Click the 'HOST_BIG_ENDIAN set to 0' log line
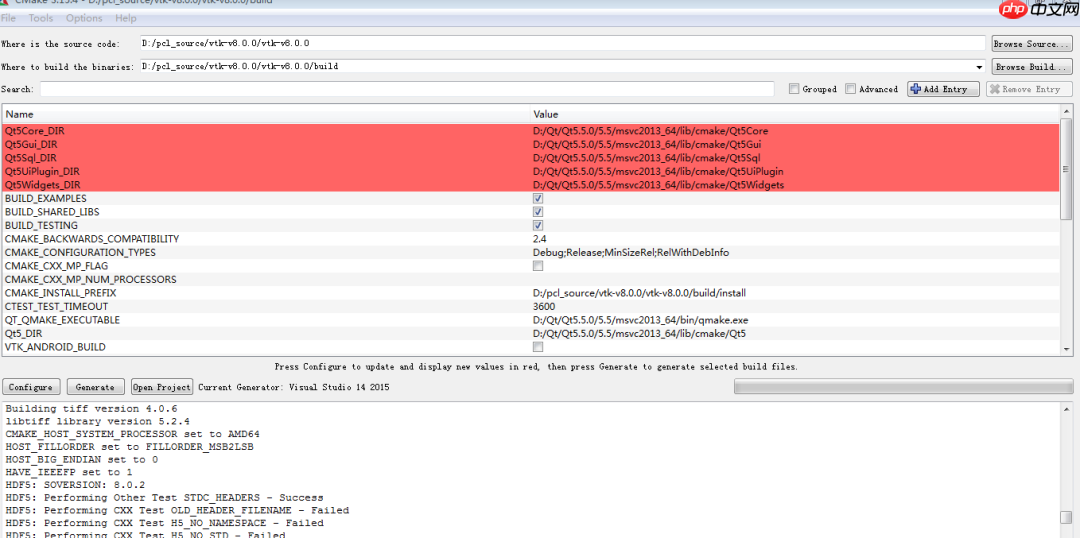Image resolution: width=1080 pixels, height=538 pixels. pos(82,459)
